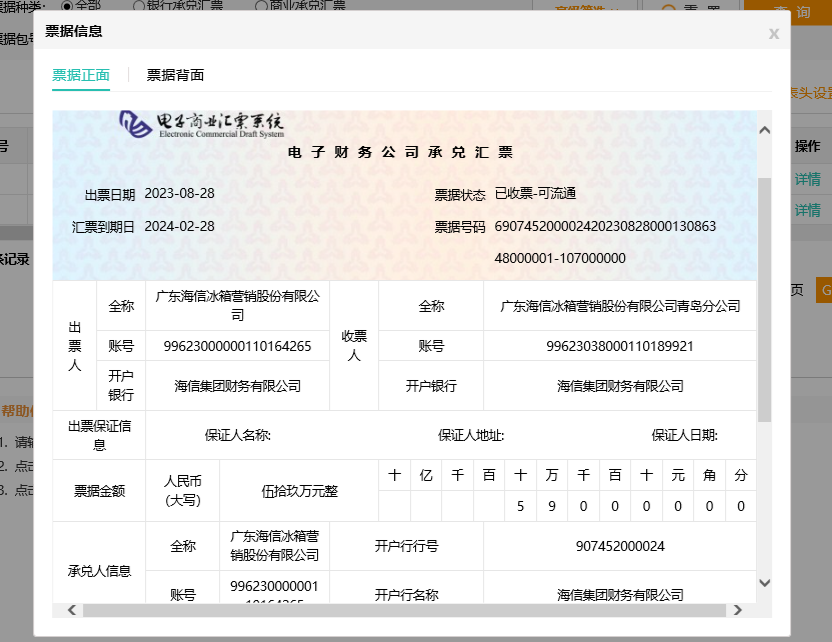Click the horizontal scrollbar thumb below the bill
This screenshot has height=642, width=832.
(x=404, y=610)
